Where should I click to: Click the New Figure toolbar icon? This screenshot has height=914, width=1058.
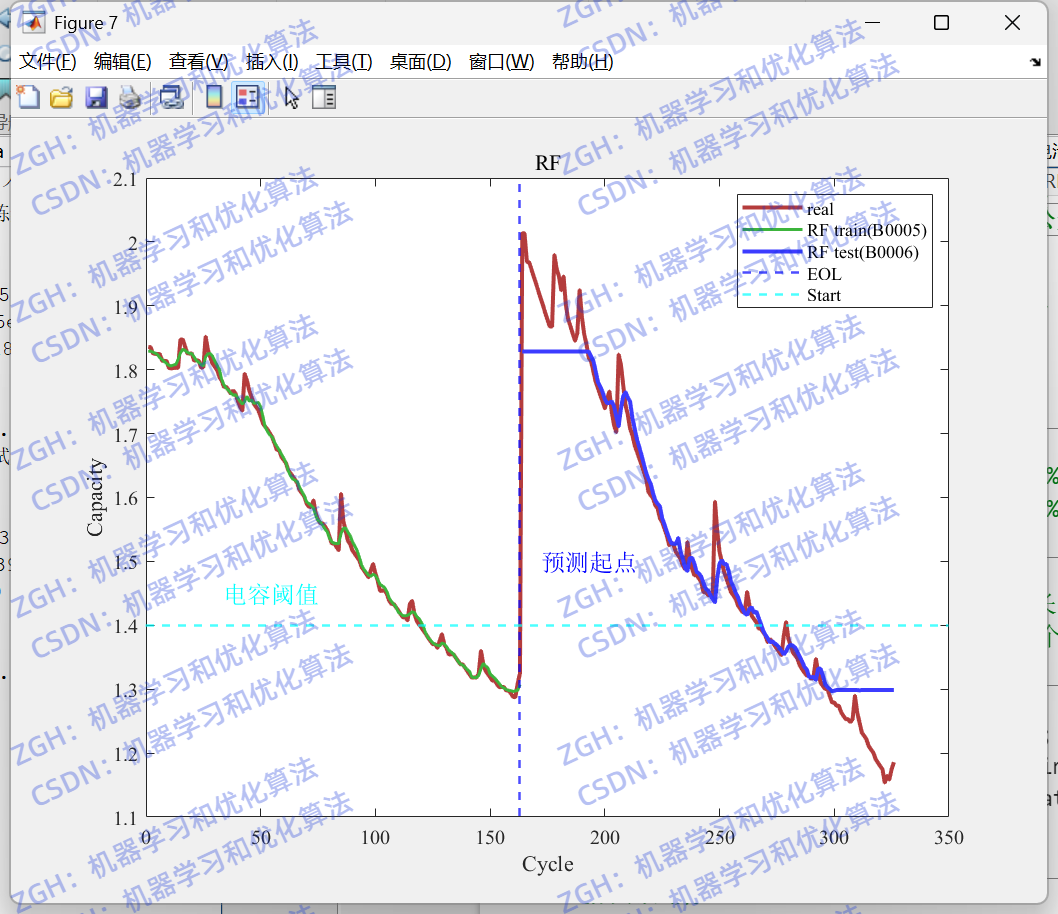[x=28, y=98]
